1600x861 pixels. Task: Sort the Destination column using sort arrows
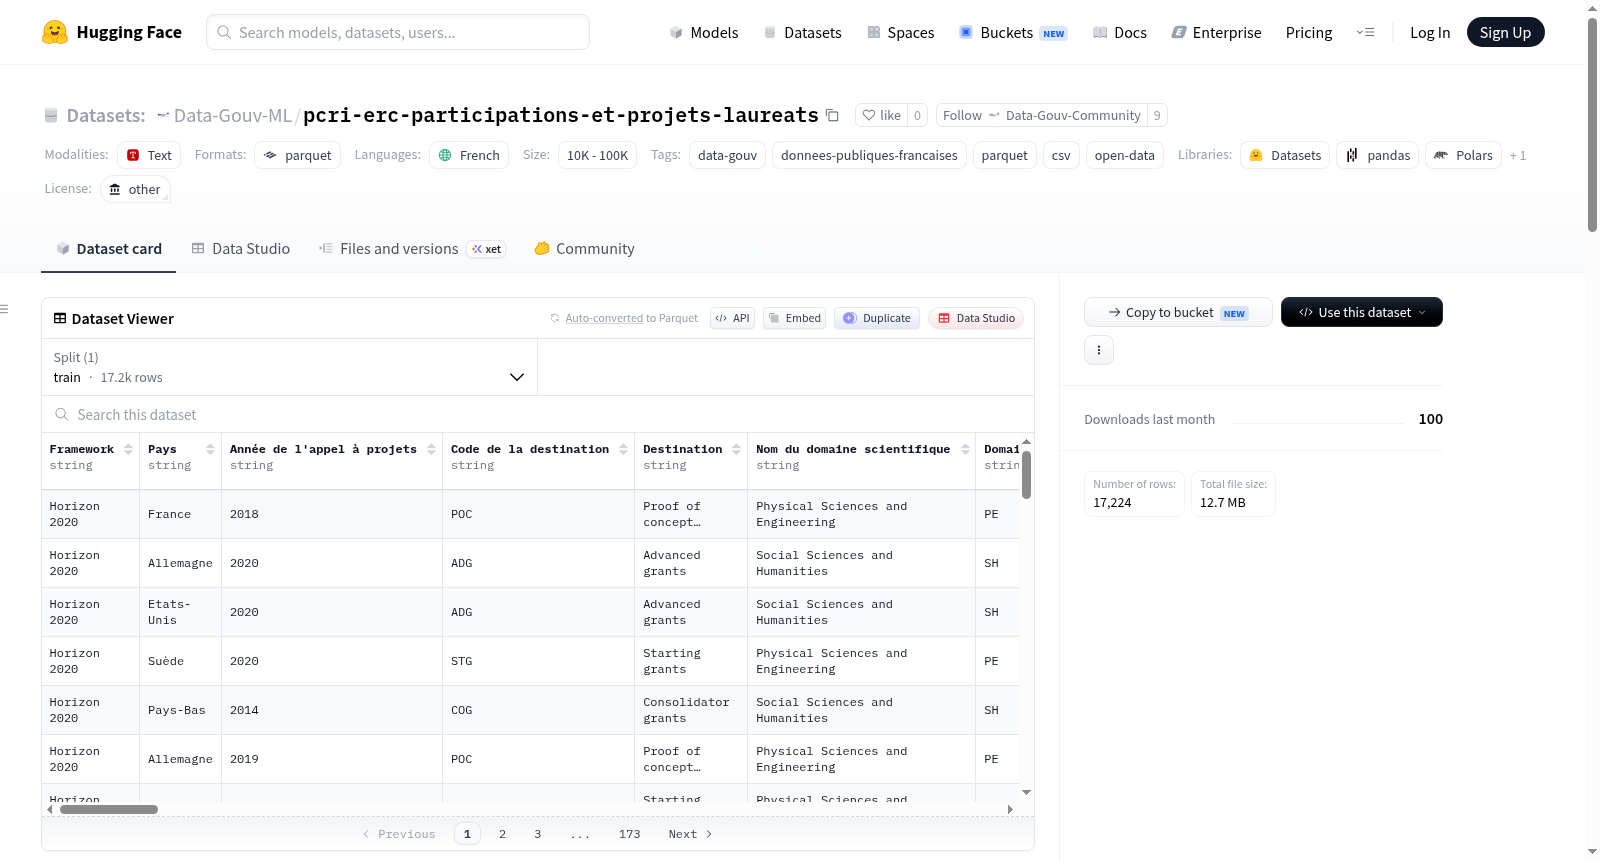point(737,449)
